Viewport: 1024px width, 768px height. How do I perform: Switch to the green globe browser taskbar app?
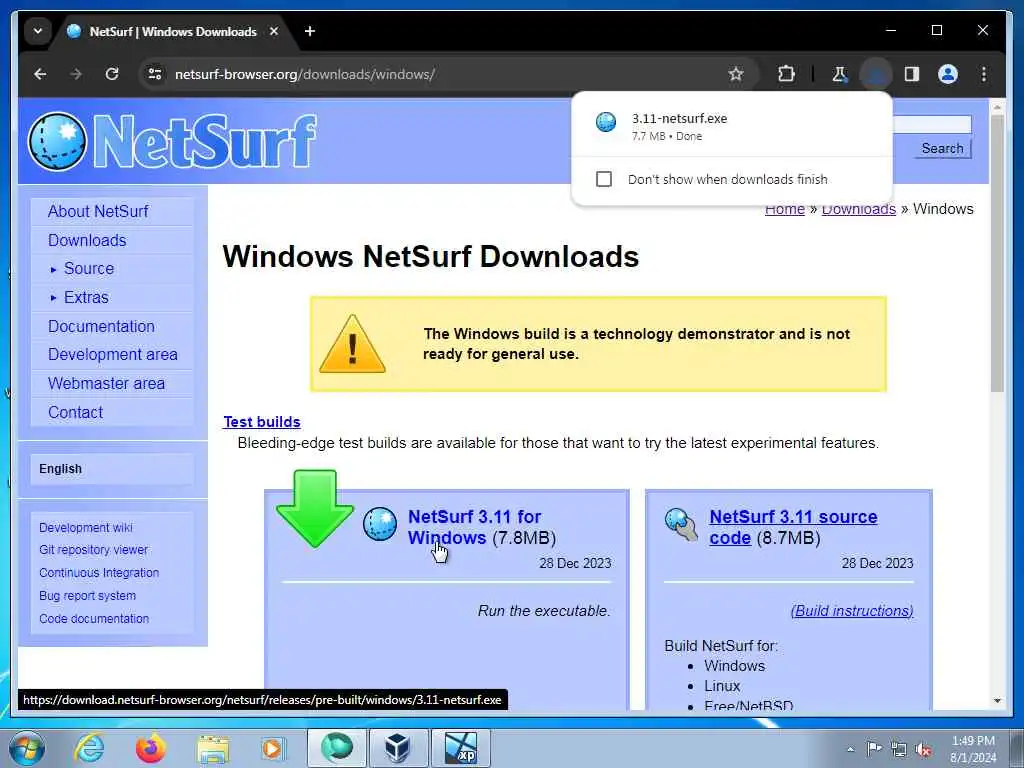[337, 748]
